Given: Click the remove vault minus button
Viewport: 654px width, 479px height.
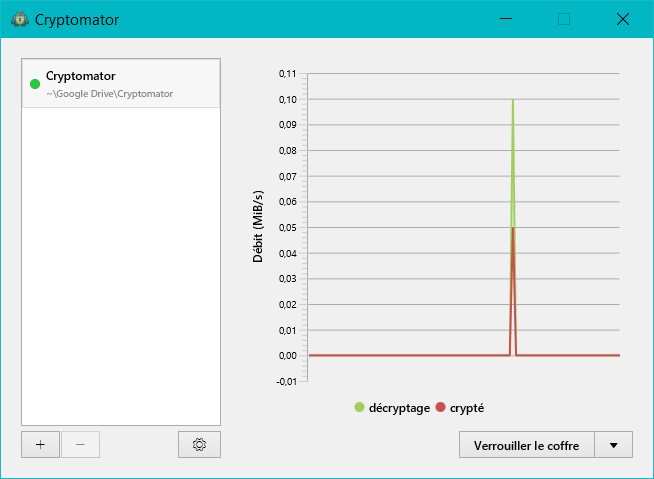Looking at the screenshot, I should [80, 444].
